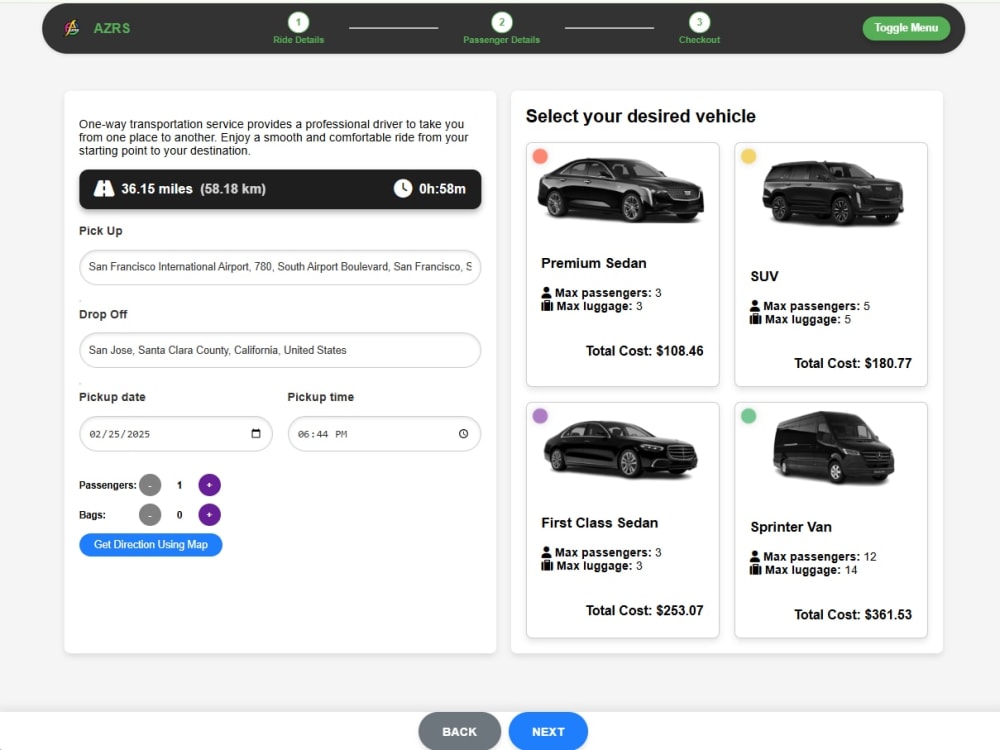Click the Toggle Menu button
1000x750 pixels.
coord(906,28)
